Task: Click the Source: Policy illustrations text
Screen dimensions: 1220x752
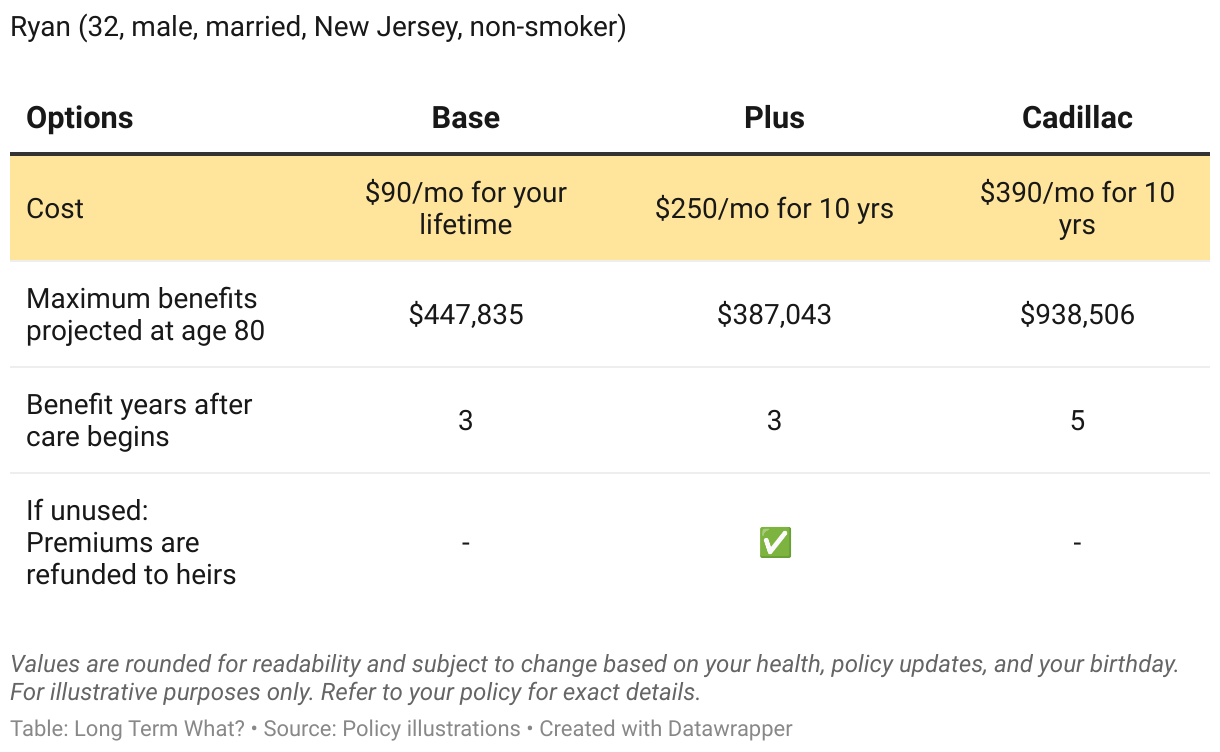Action: click(392, 729)
